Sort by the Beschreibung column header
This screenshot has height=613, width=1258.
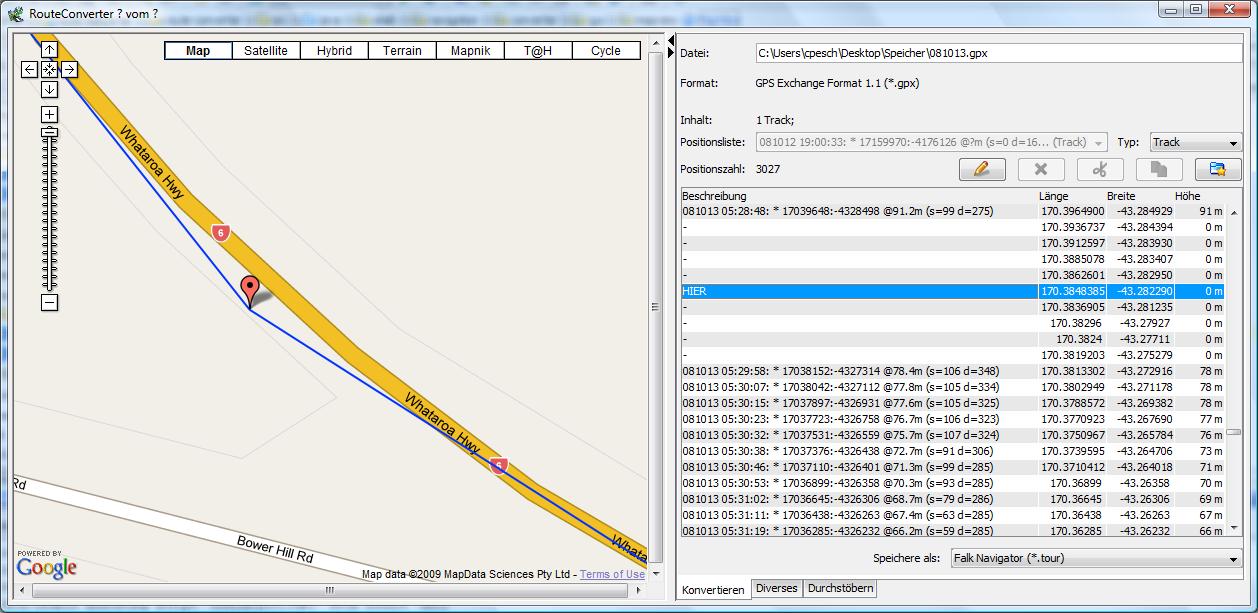[859, 196]
